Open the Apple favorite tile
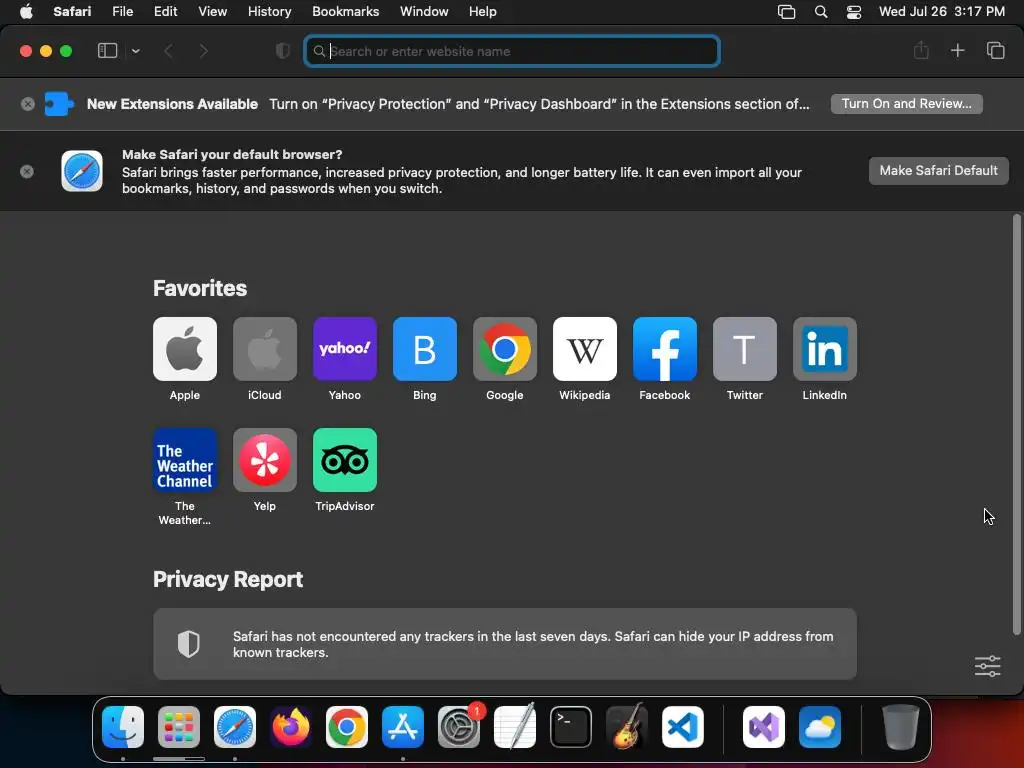Viewport: 1024px width, 768px height. click(x=185, y=349)
